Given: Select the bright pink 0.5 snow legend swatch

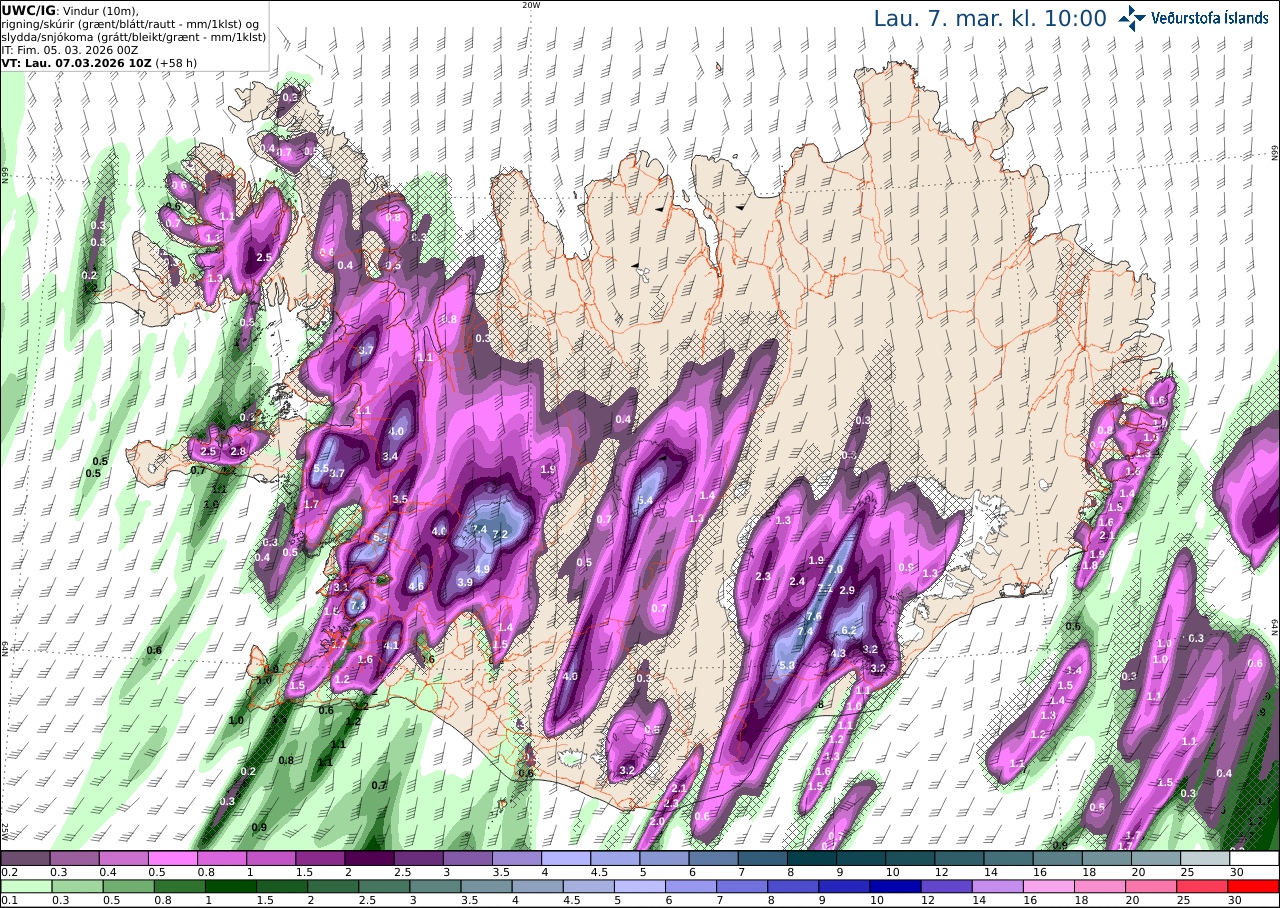Looking at the screenshot, I should [x=173, y=858].
